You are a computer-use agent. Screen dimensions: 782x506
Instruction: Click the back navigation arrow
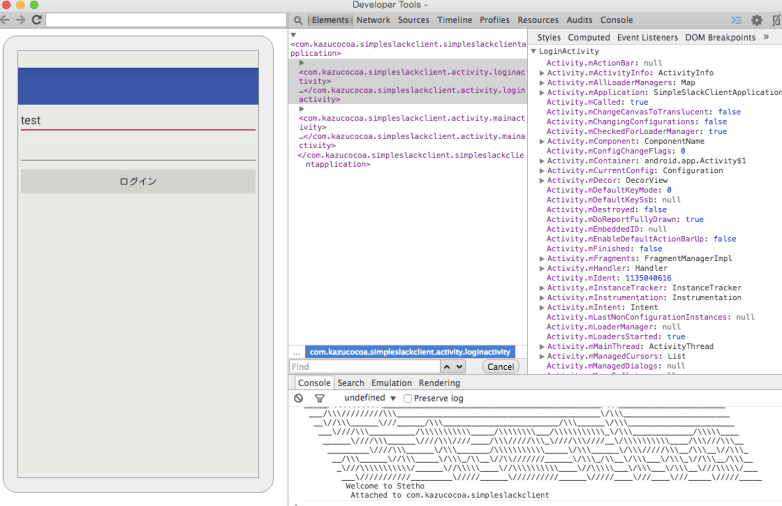[x=4, y=20]
